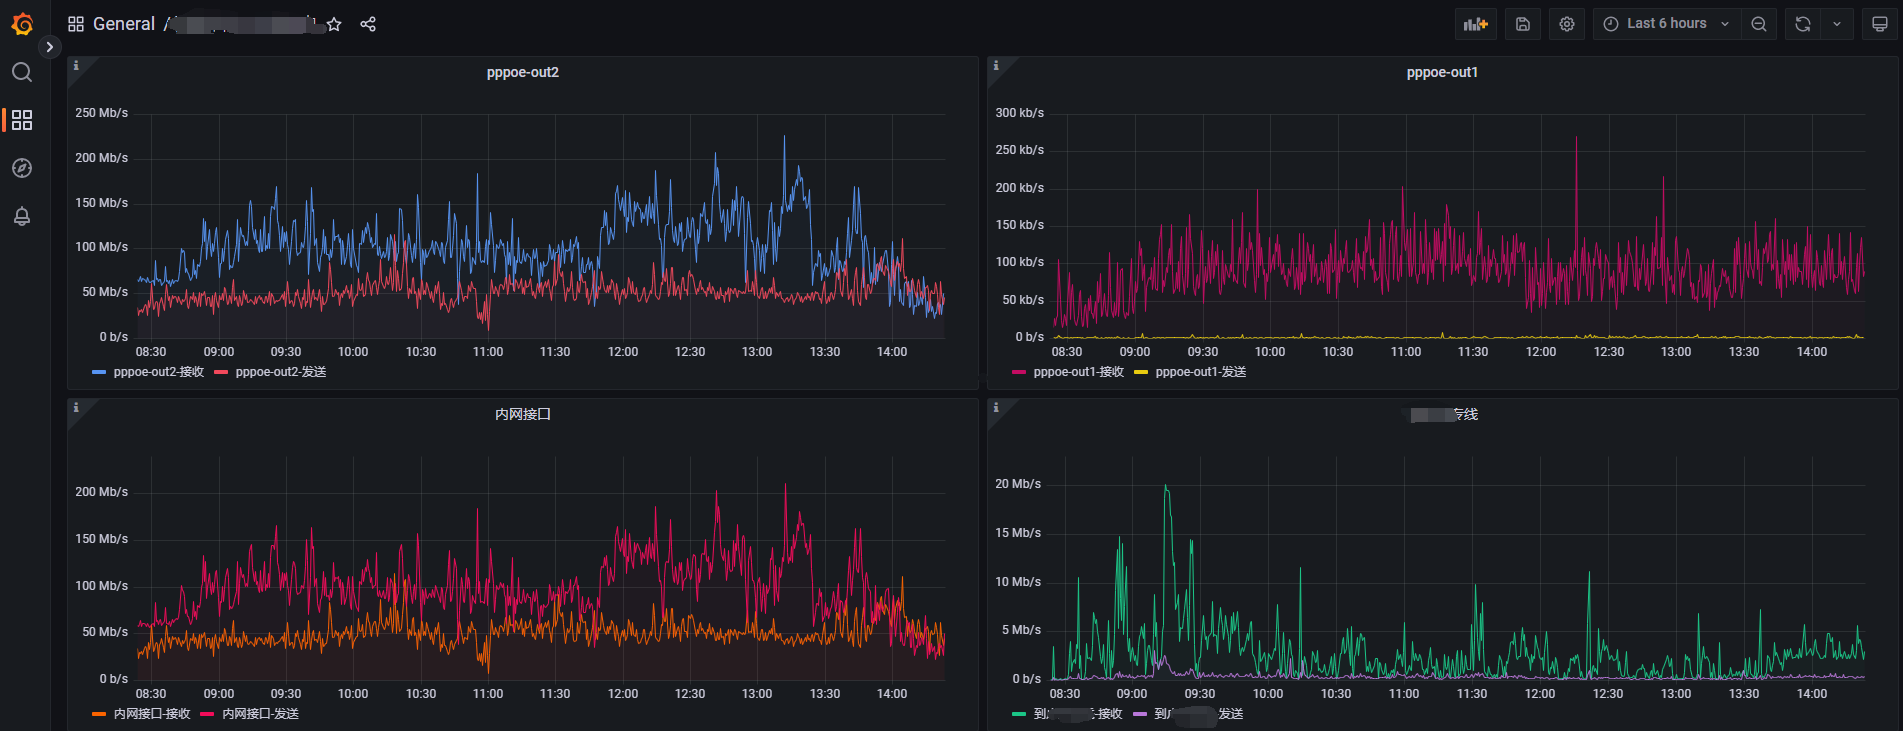This screenshot has width=1903, height=731.
Task: Open the 专线 panel title menu
Action: pyautogui.click(x=1444, y=414)
